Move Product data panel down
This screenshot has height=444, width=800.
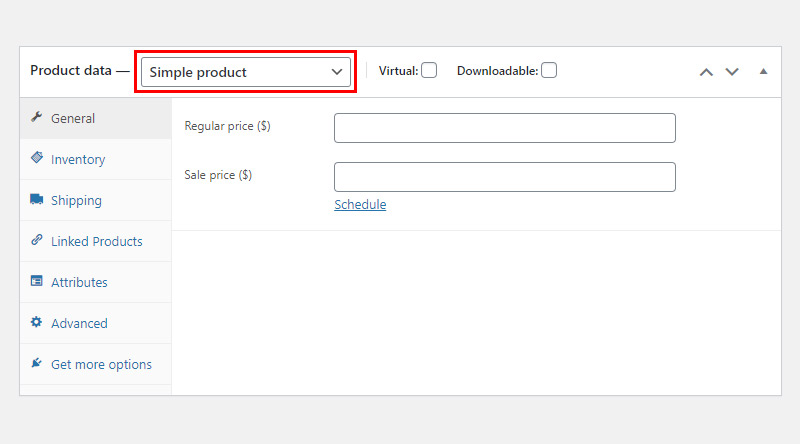pyautogui.click(x=732, y=72)
